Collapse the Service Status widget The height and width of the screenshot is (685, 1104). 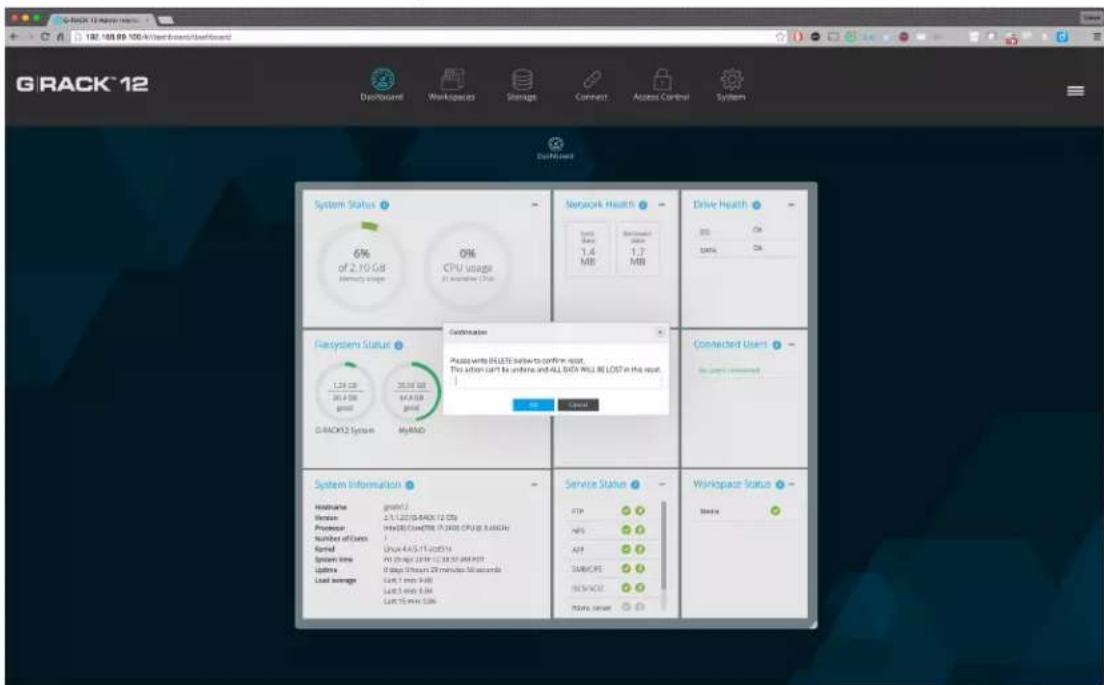[662, 485]
